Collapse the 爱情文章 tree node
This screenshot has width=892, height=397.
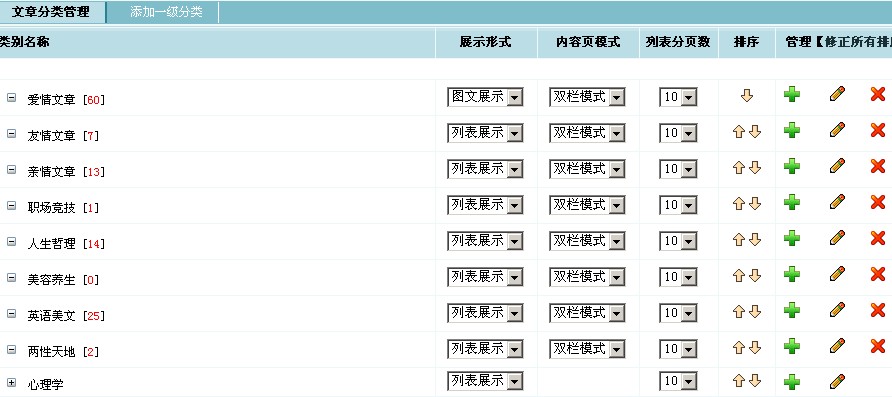[x=11, y=97]
